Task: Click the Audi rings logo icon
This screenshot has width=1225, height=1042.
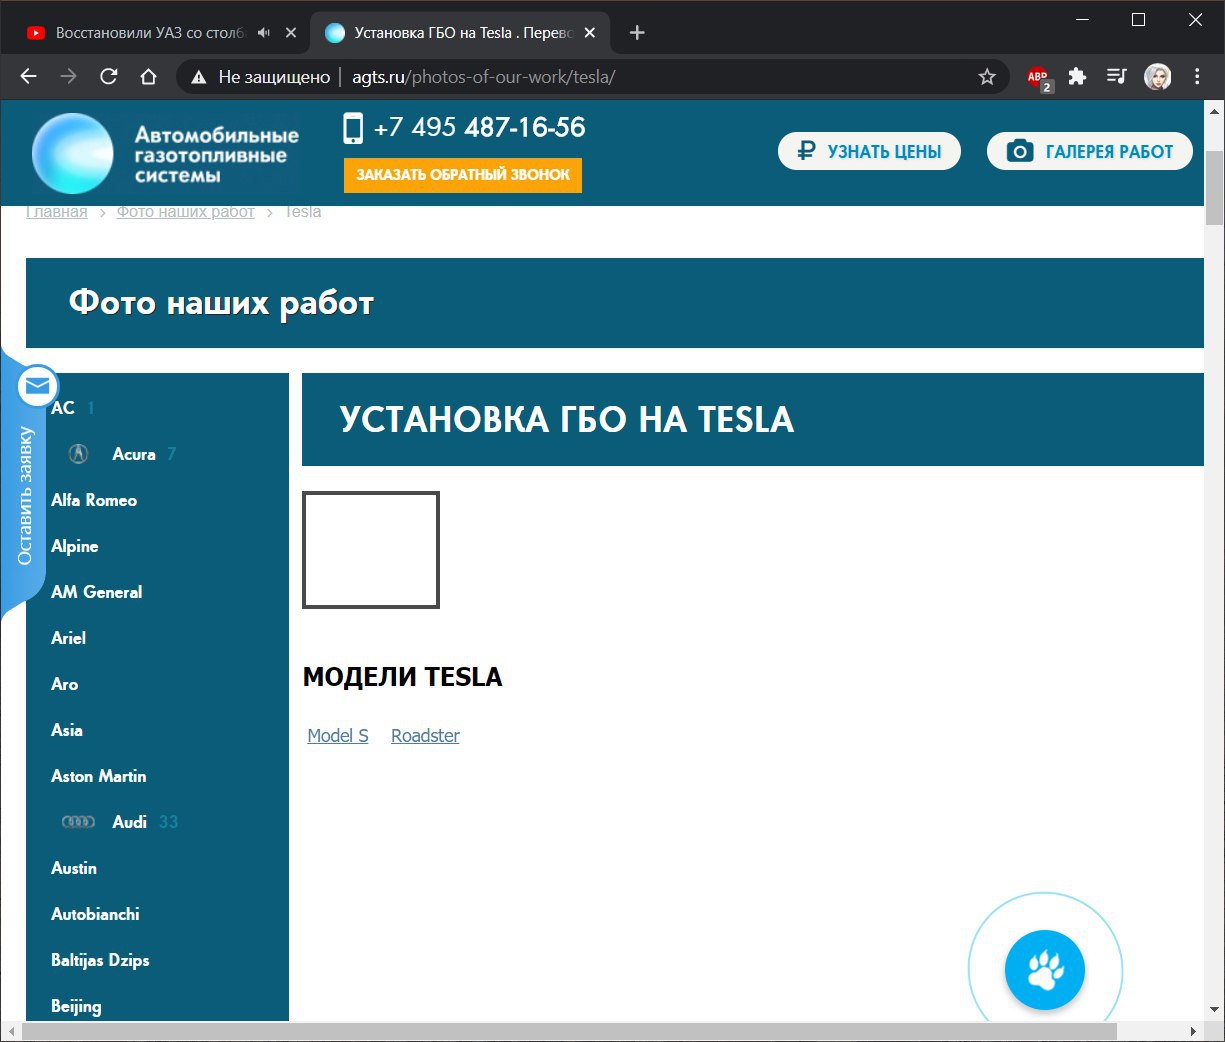Action: click(x=78, y=822)
